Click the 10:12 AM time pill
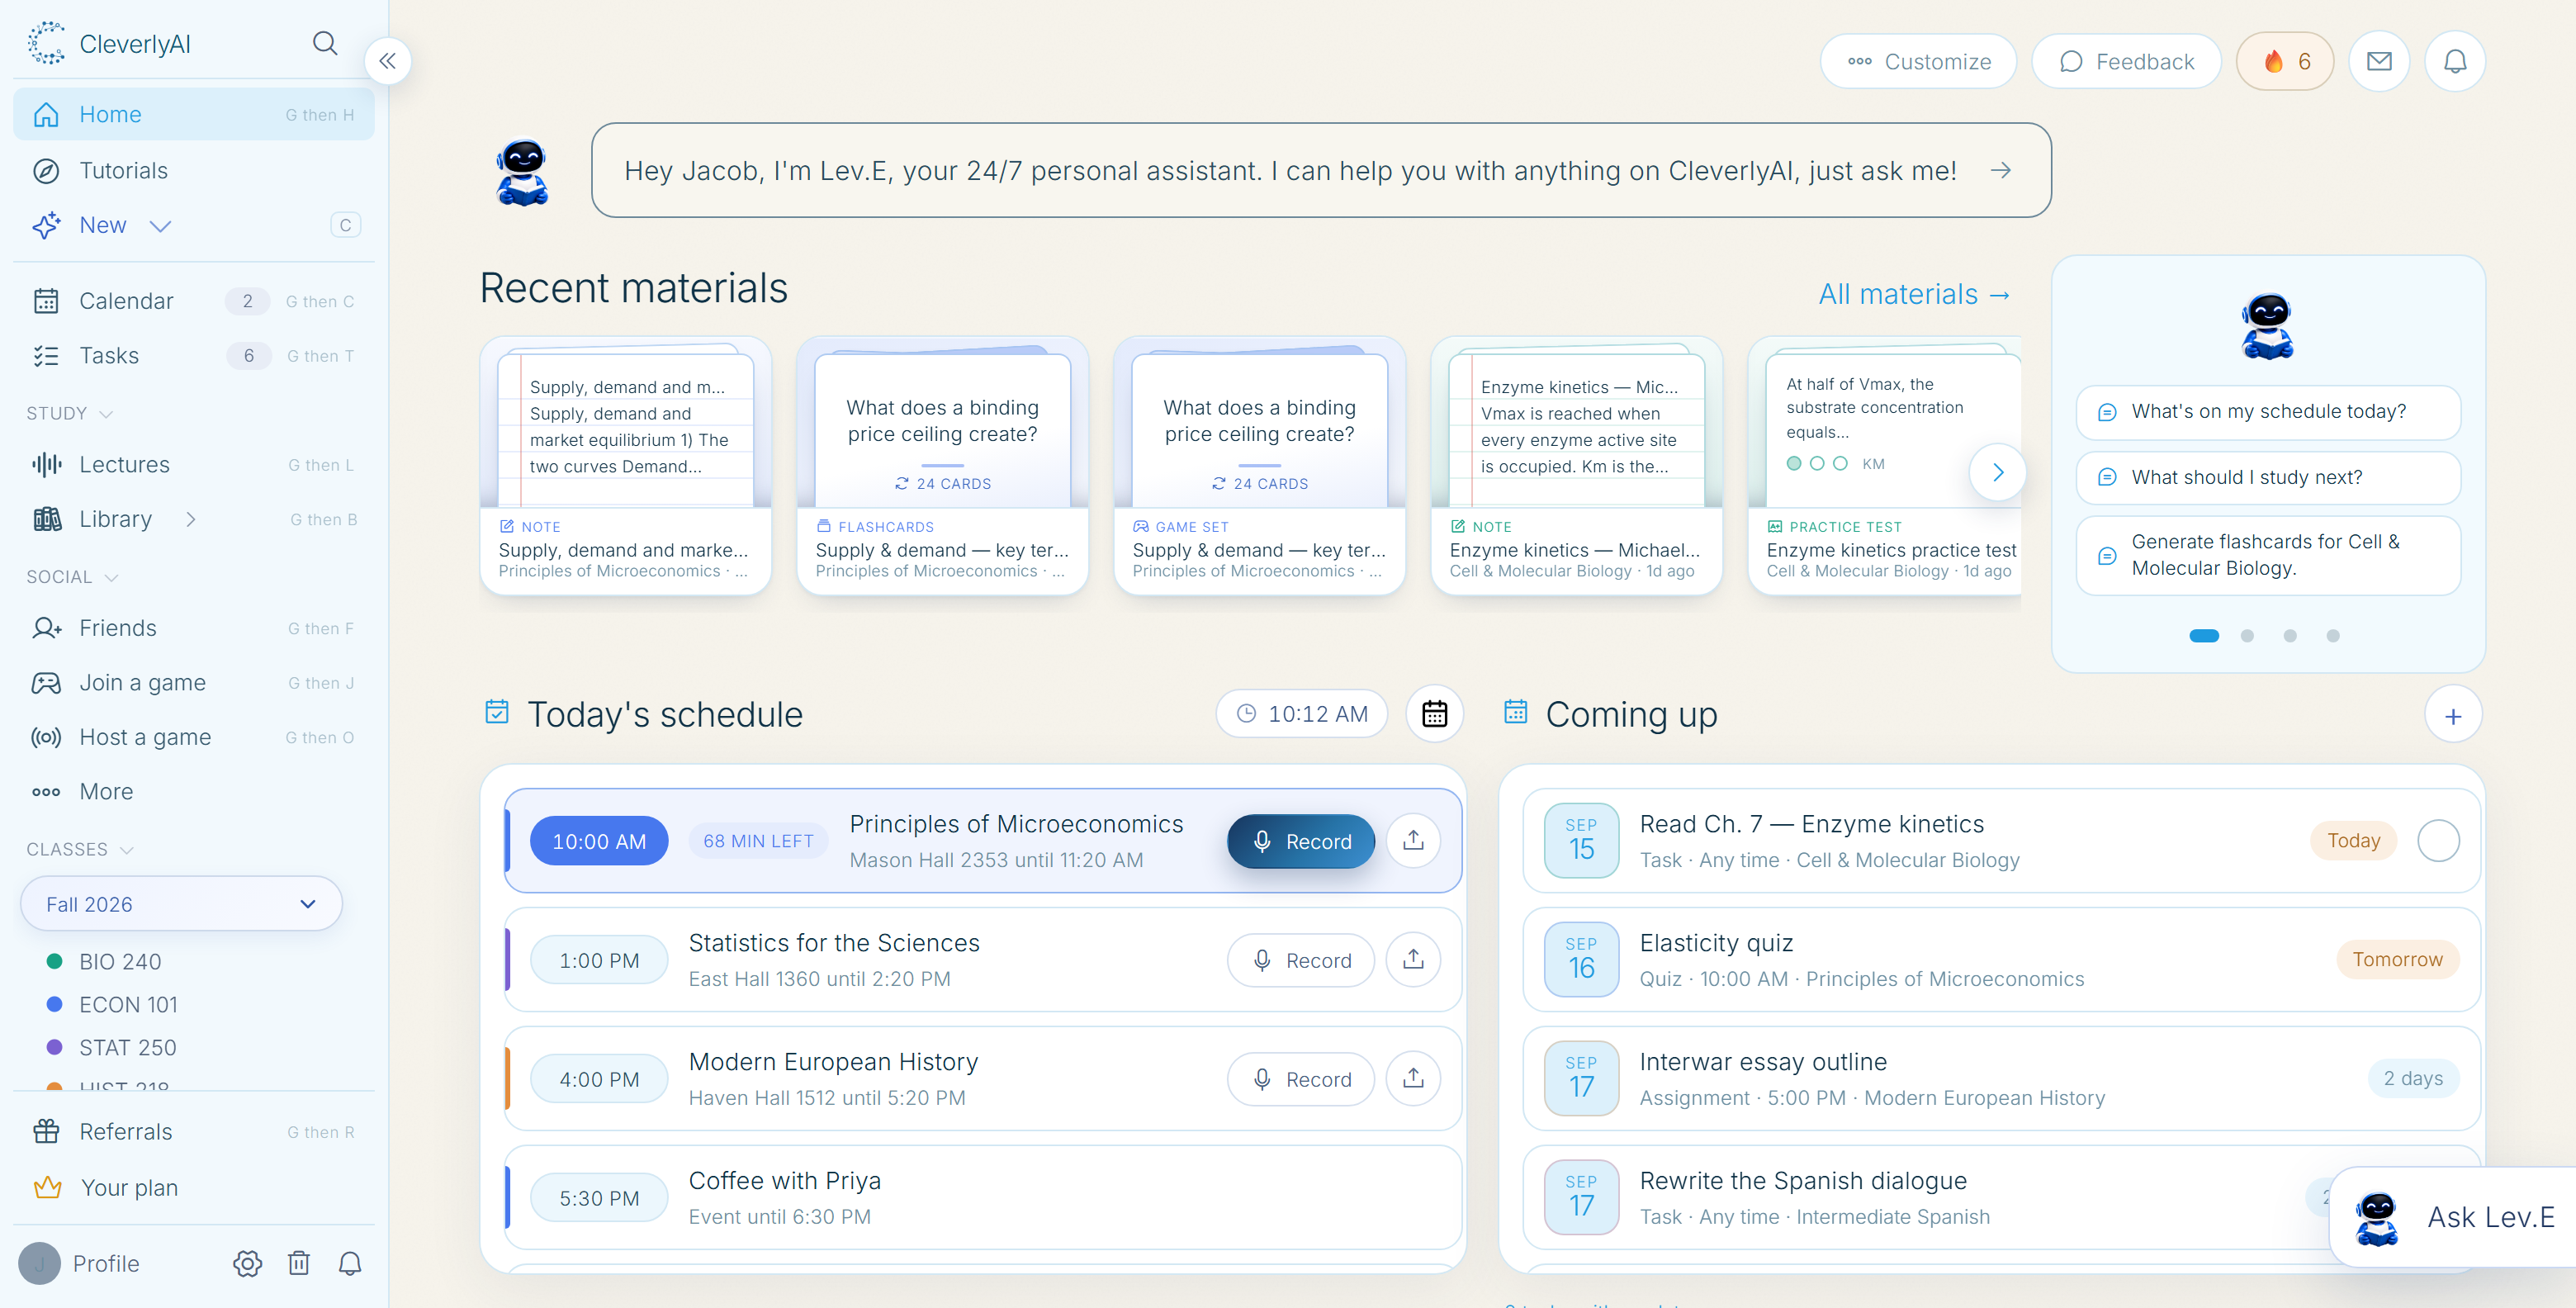2576x1308 pixels. click(x=1301, y=714)
